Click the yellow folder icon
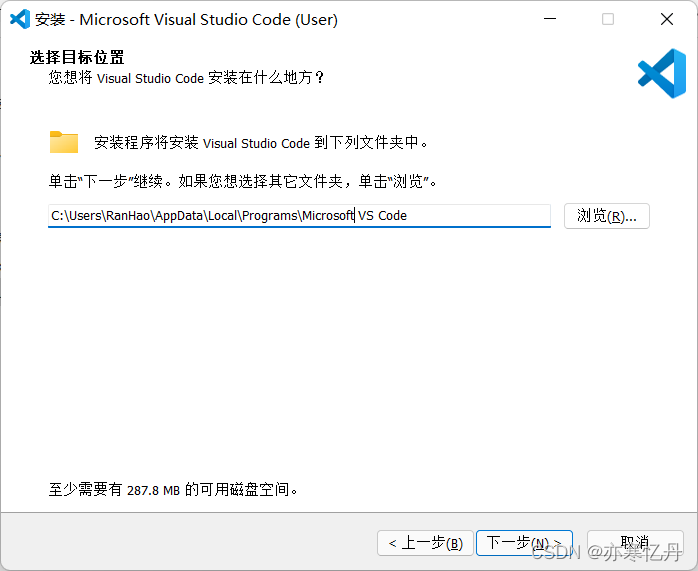698x571 pixels. (64, 142)
